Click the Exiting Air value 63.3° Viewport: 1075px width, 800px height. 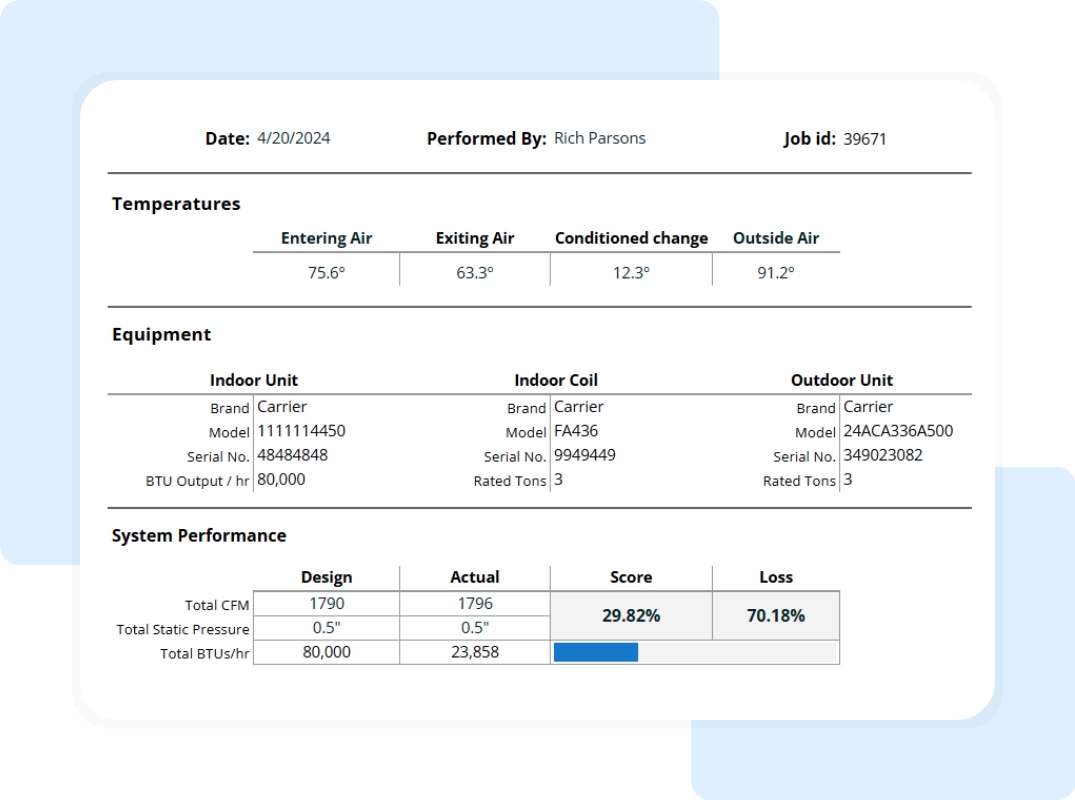[x=474, y=270]
